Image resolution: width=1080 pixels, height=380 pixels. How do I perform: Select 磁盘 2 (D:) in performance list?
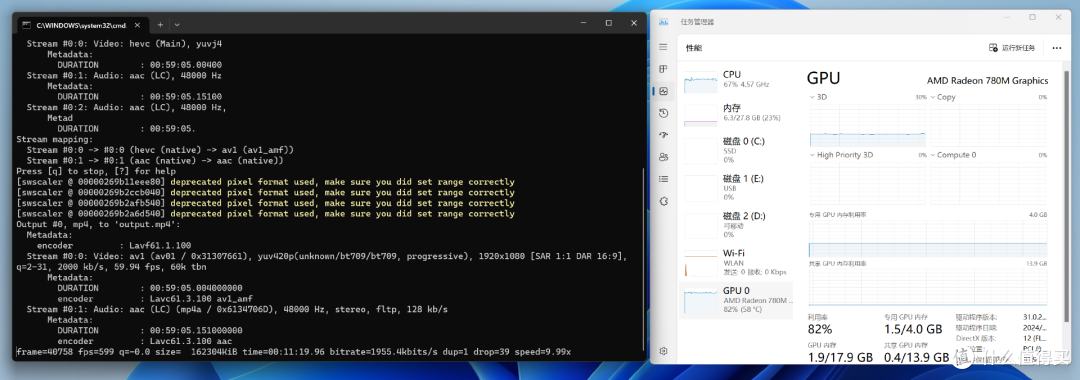tap(736, 224)
